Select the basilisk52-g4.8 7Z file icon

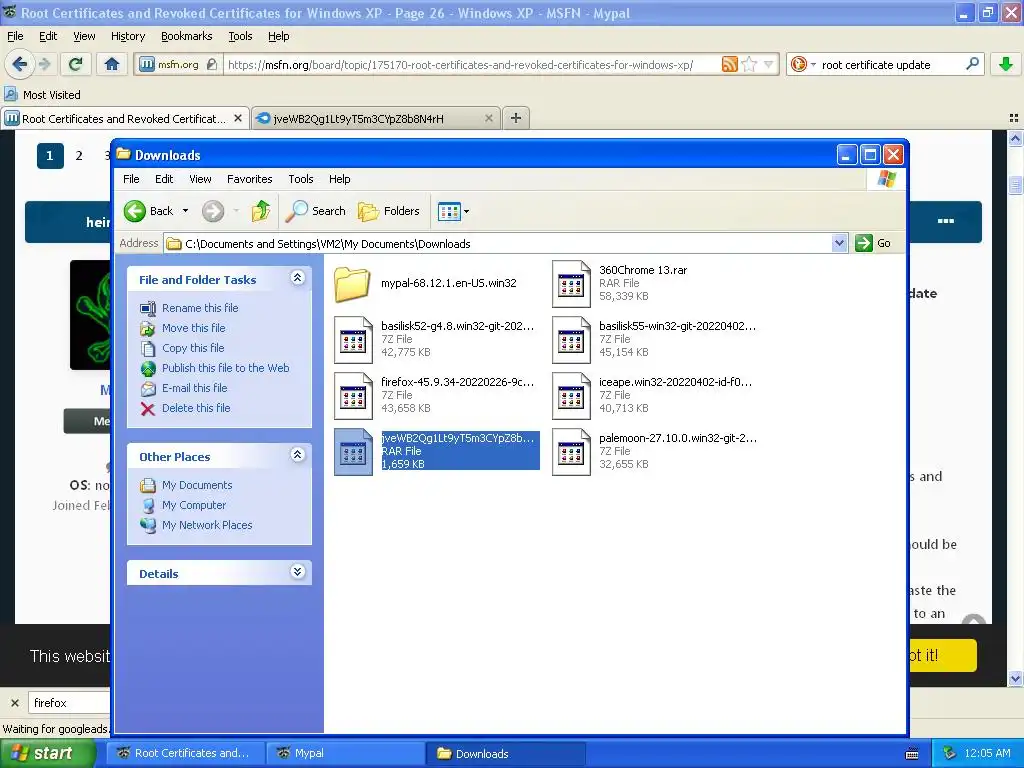pos(353,340)
